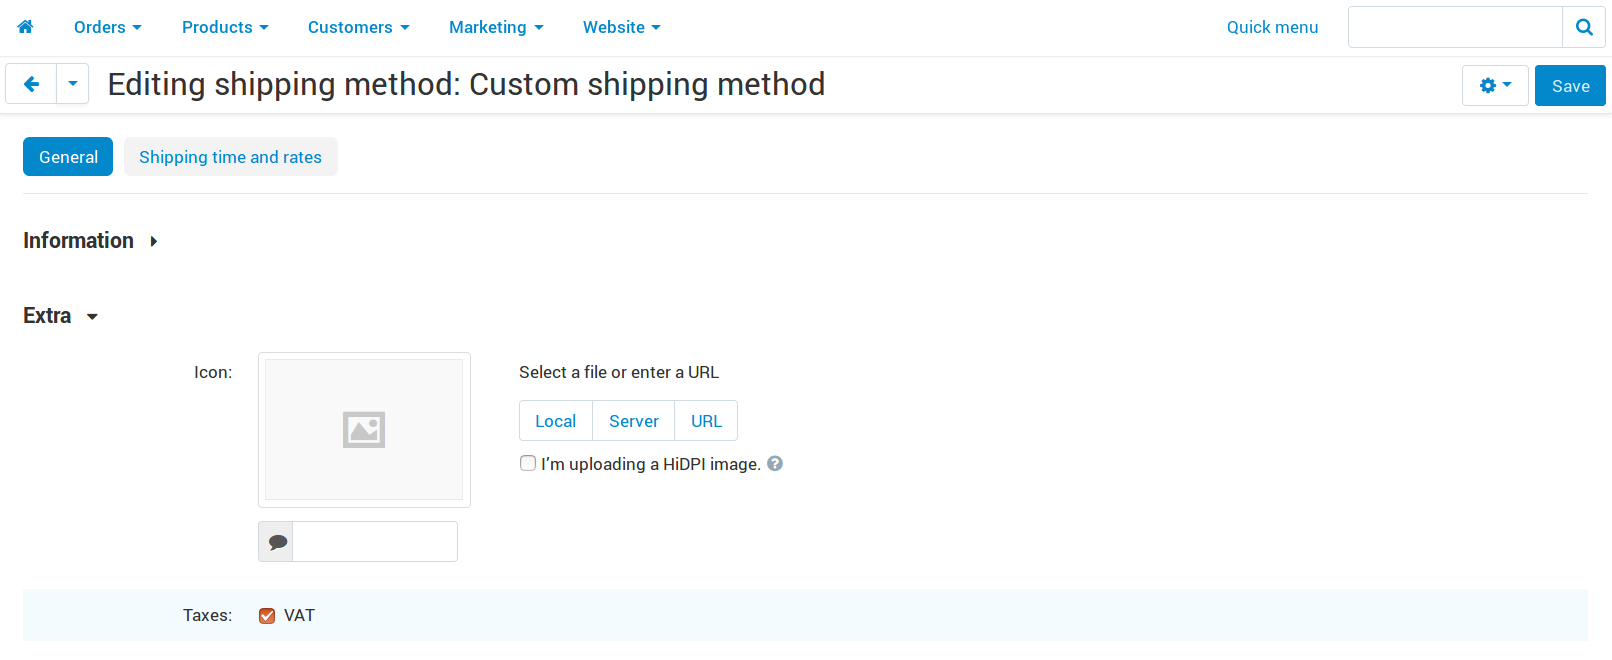This screenshot has width=1612, height=660.
Task: Click the HiDPI help question mark
Action: (x=775, y=463)
